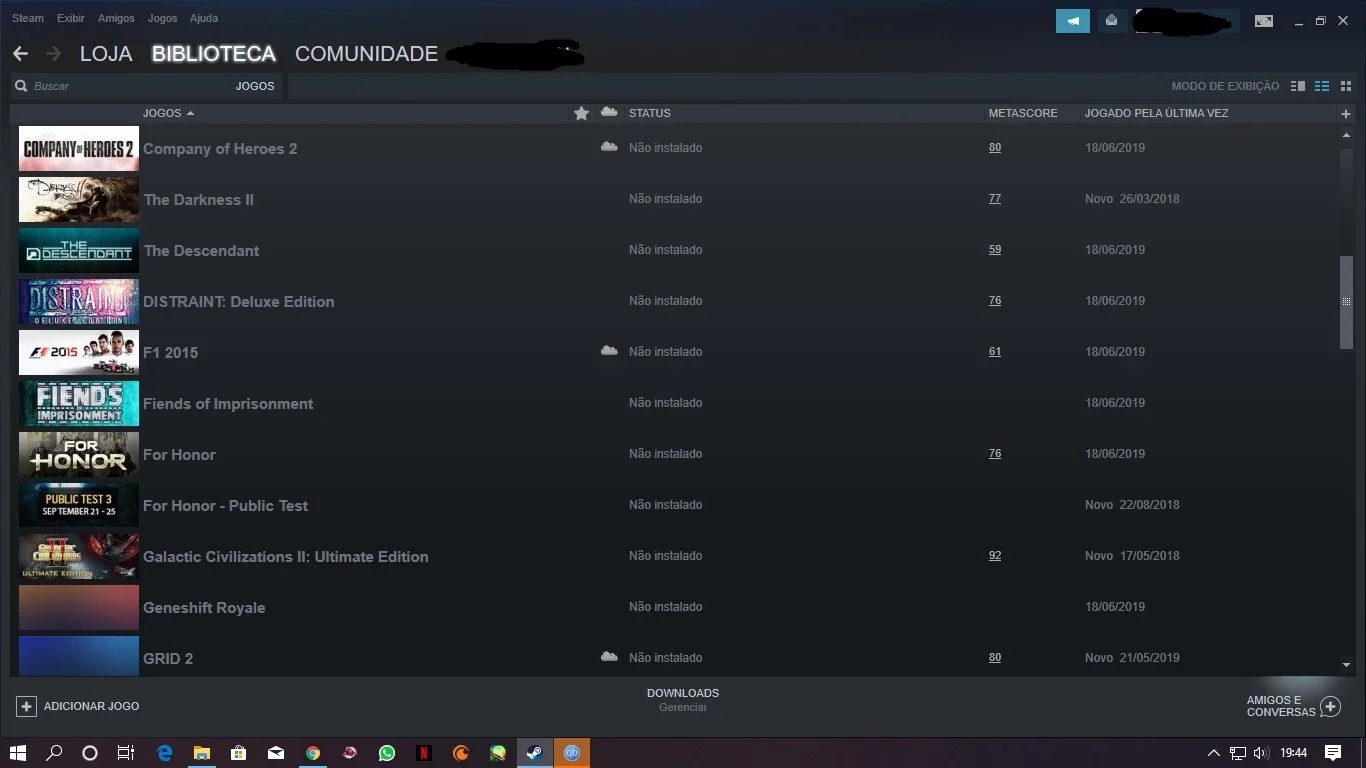1366x768 pixels.
Task: Select Geneshift Royale game title
Action: pyautogui.click(x=204, y=608)
